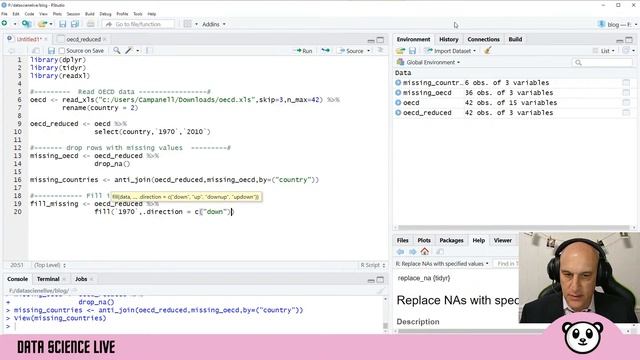
Task: Open the Top Level scope dropdown
Action: point(50,265)
